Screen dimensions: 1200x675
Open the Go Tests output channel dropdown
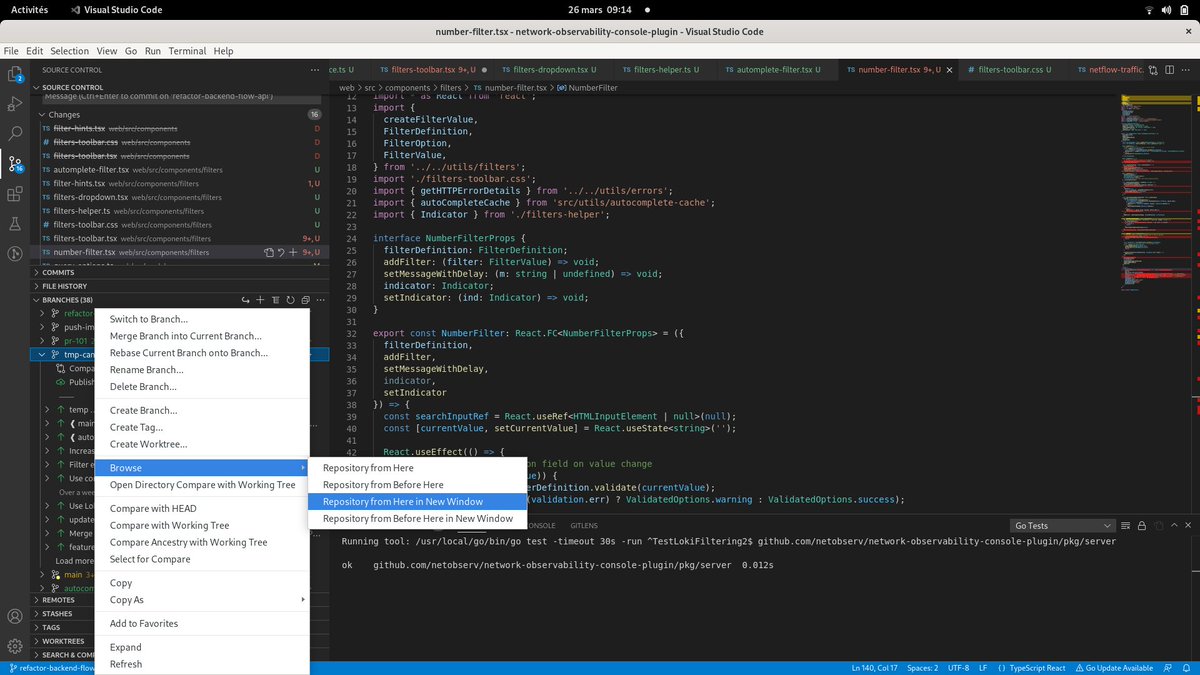1062,524
